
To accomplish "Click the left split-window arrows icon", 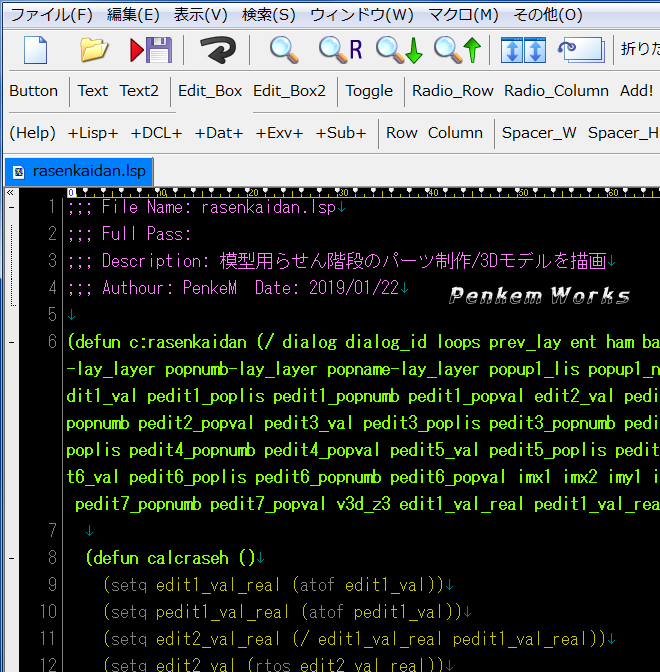I will [512, 50].
